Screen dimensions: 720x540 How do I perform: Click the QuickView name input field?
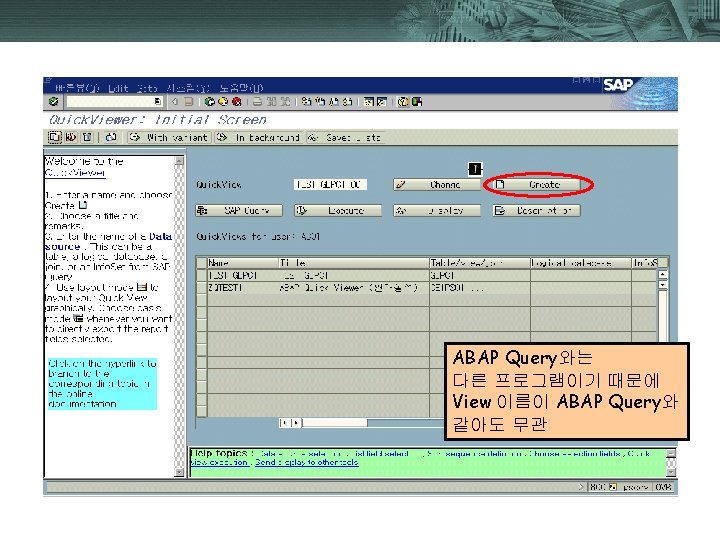point(330,185)
